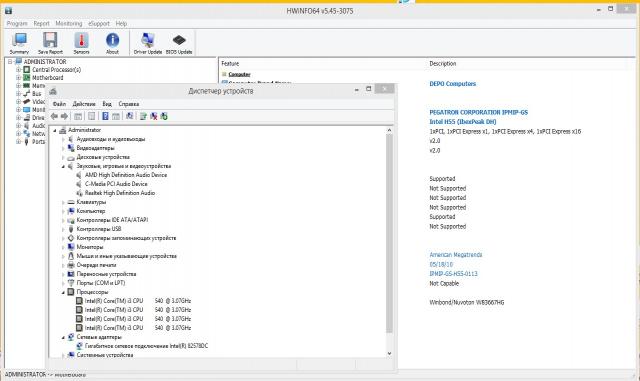Open the Справка menu in Device Manager
640x381 pixels.
(x=129, y=104)
